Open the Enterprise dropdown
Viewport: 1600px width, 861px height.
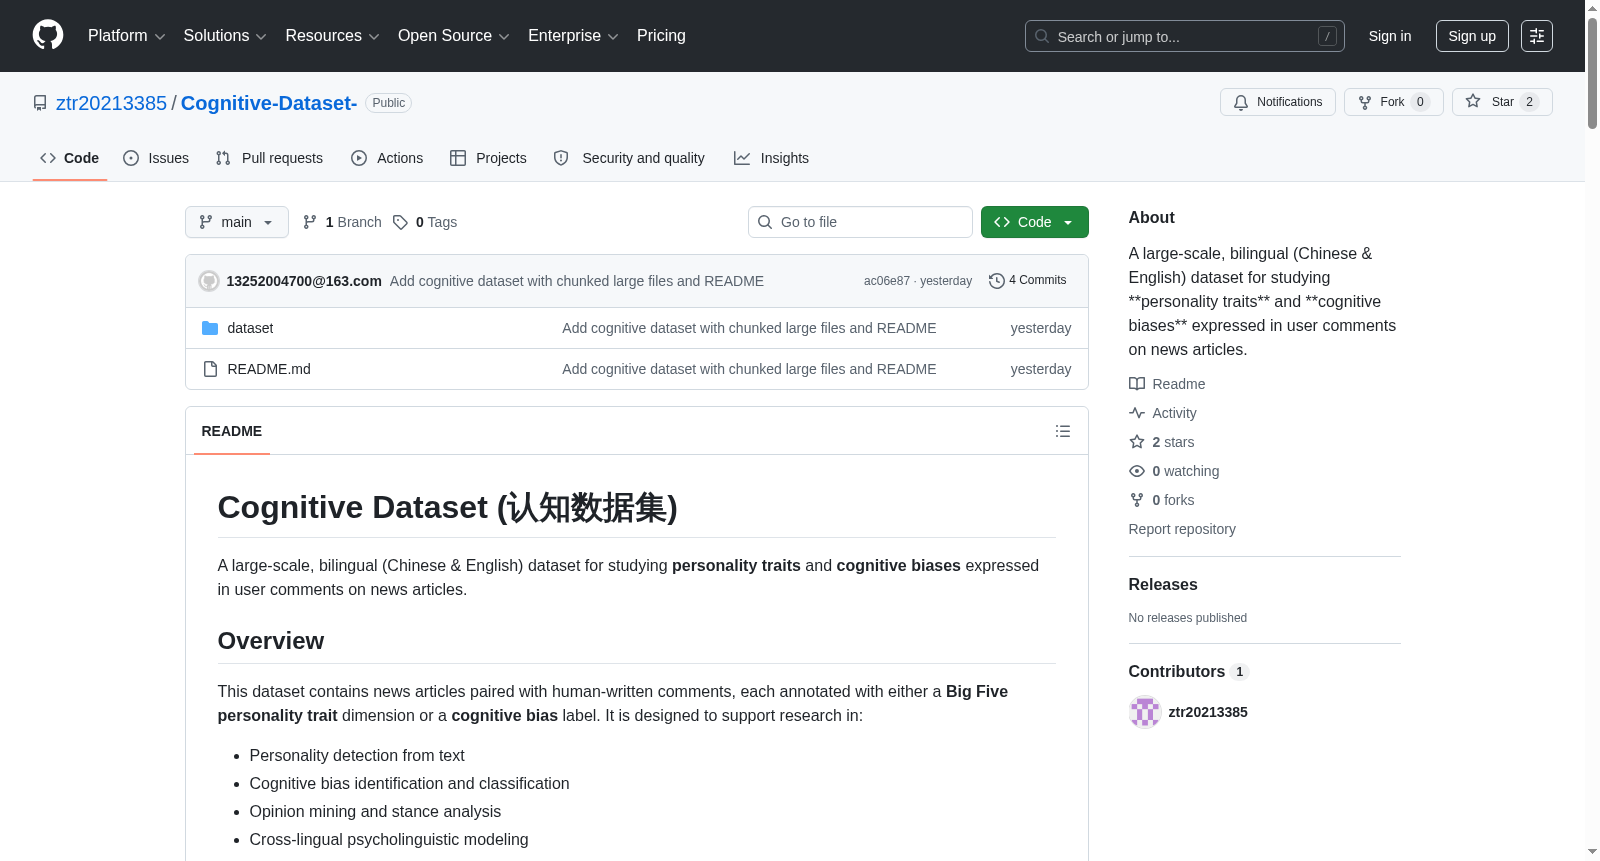[x=573, y=36]
